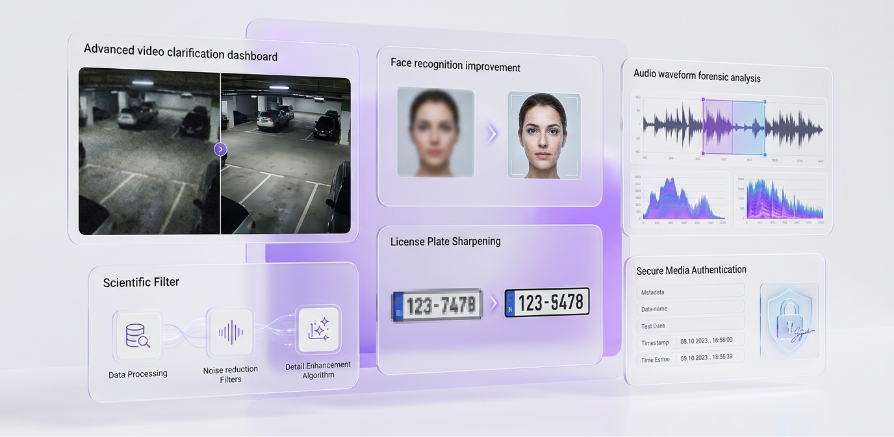Image resolution: width=894 pixels, height=437 pixels.
Task: Click the Data-name field
Action: (x=690, y=308)
